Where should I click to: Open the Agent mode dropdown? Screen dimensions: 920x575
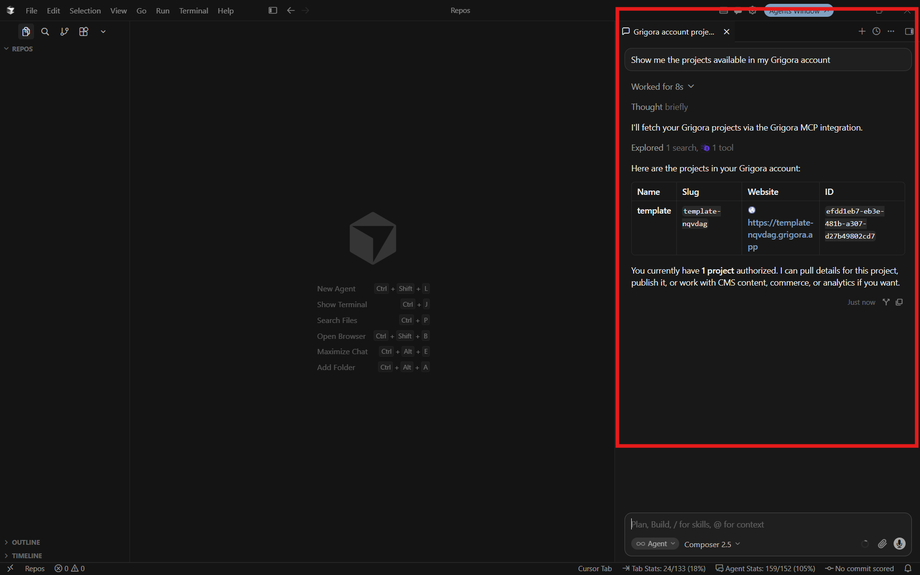(x=655, y=544)
